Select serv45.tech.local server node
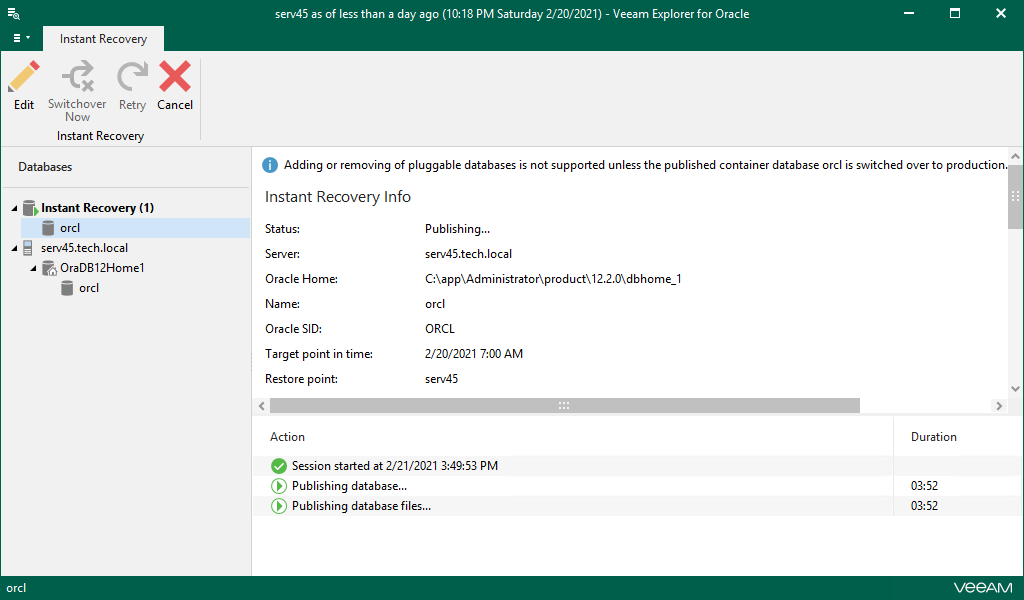This screenshot has width=1024, height=600. pyautogui.click(x=84, y=248)
